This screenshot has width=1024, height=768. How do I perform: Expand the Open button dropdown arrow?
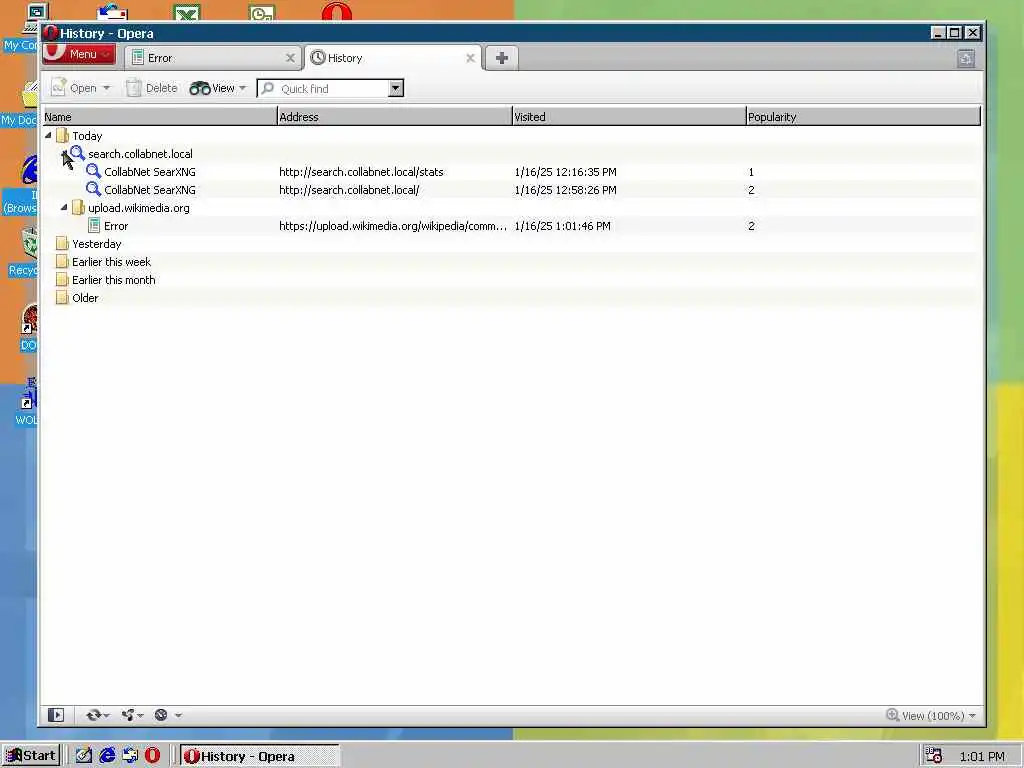[x=106, y=88]
